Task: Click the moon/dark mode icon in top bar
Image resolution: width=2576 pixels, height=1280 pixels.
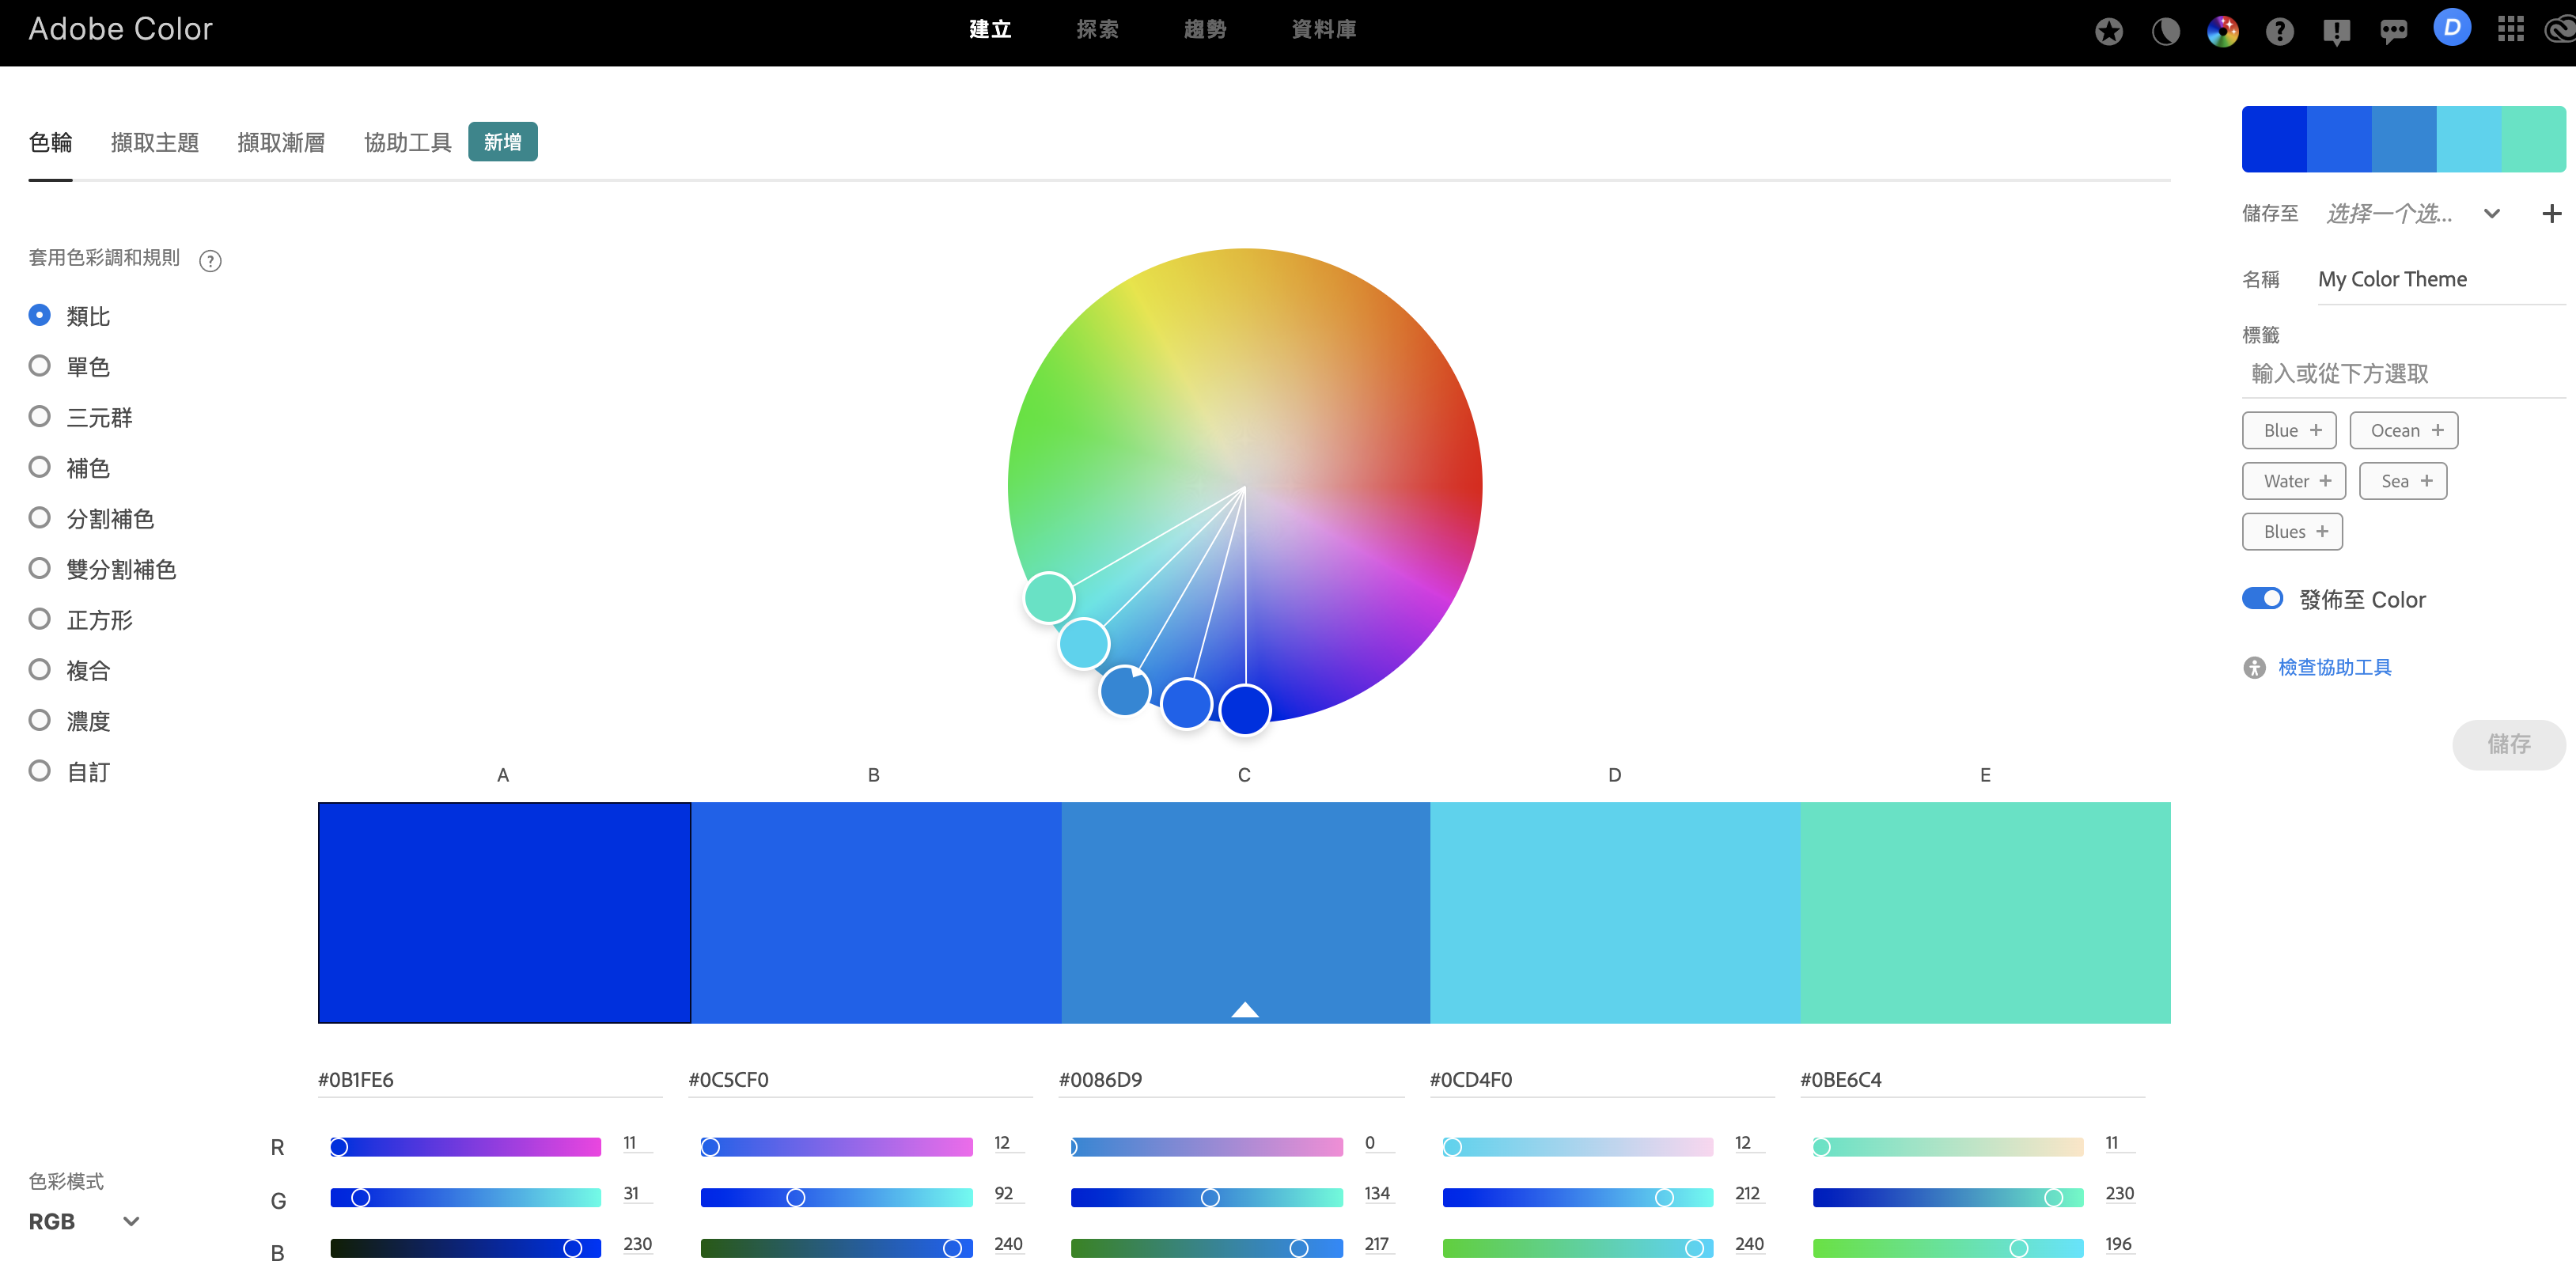Action: click(2165, 29)
